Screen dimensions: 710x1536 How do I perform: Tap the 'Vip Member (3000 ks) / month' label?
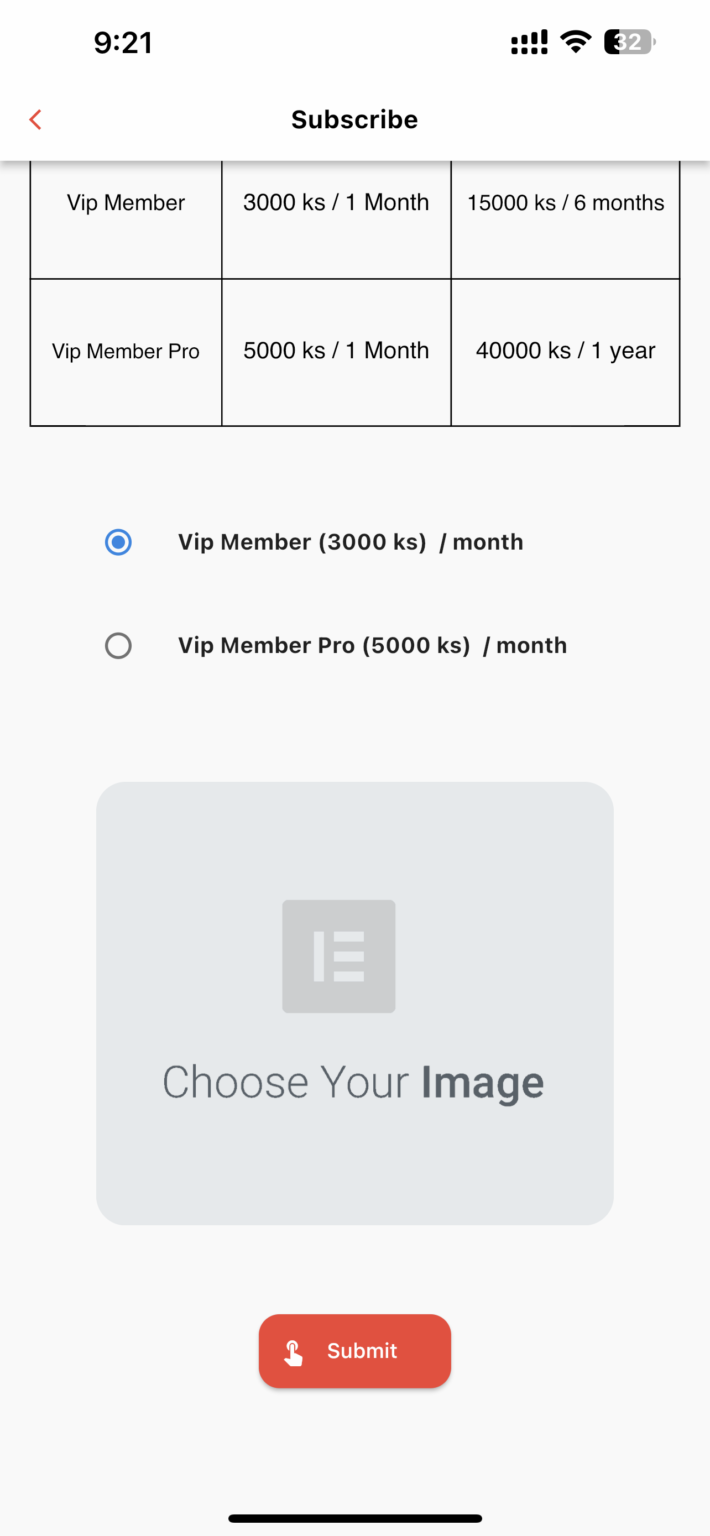pyautogui.click(x=350, y=542)
